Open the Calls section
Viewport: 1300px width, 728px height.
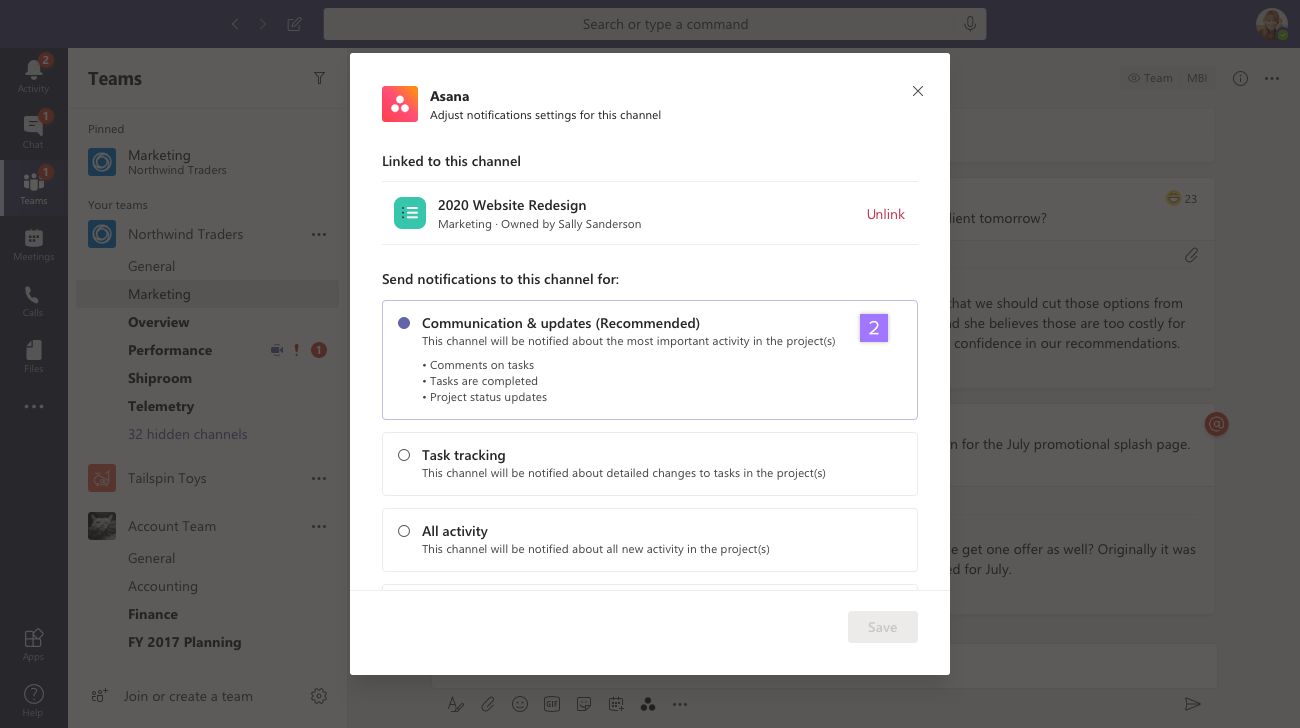34,299
